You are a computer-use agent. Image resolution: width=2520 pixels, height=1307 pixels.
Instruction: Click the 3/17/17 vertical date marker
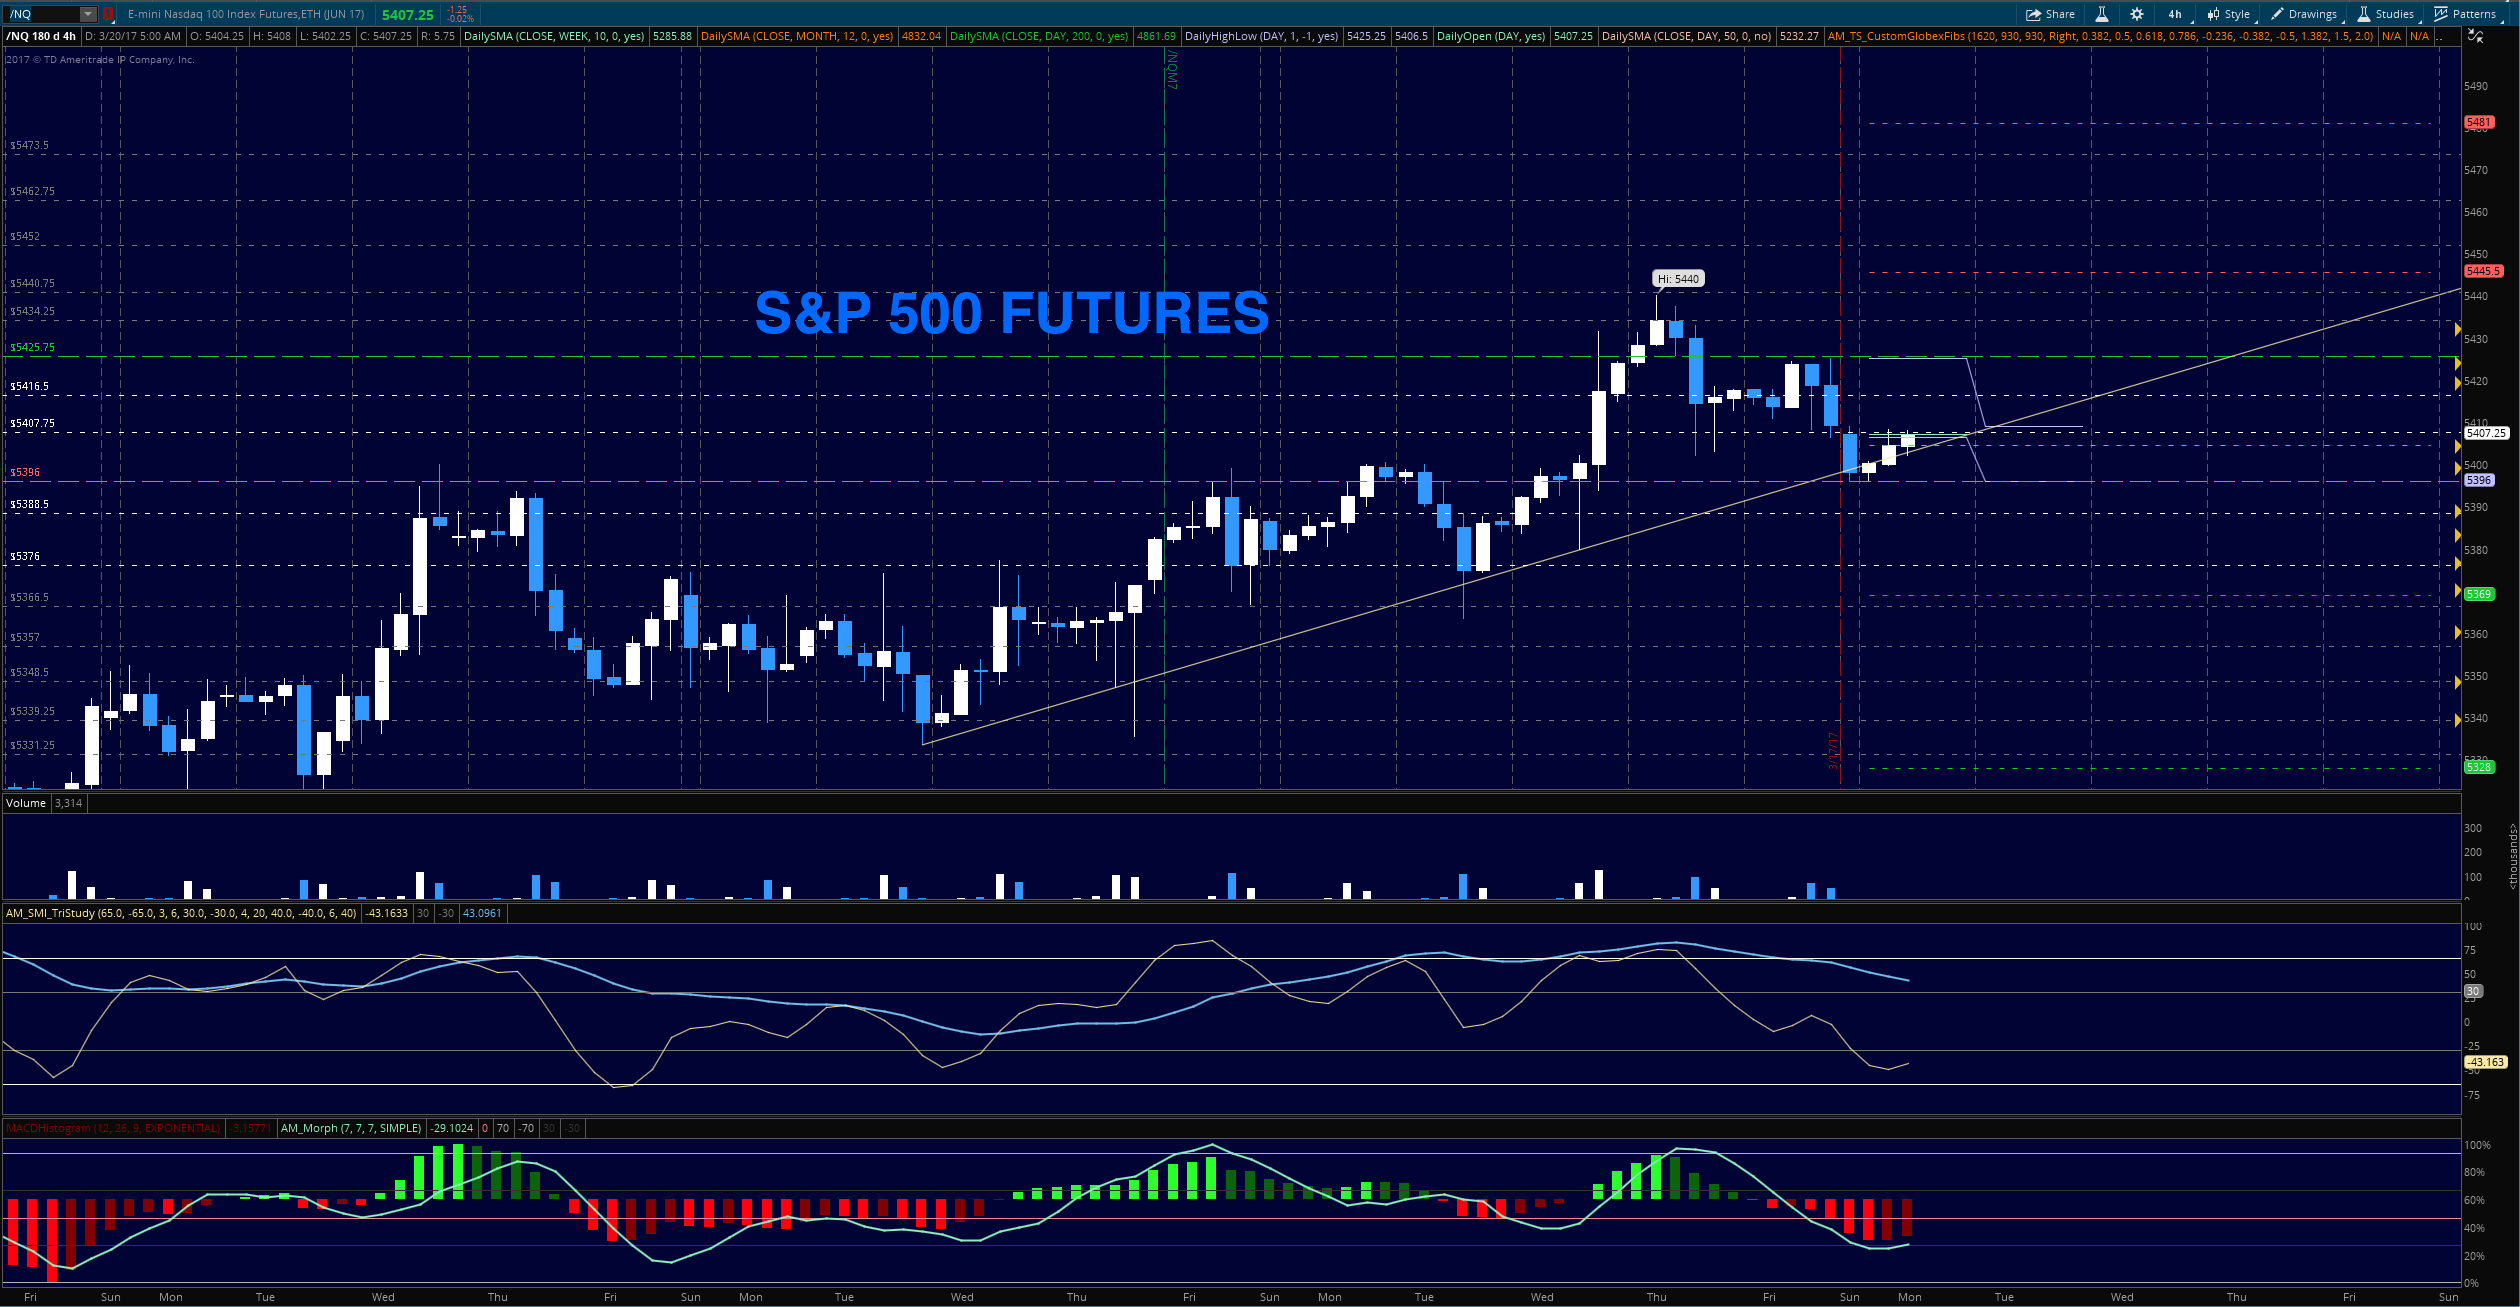(1833, 750)
